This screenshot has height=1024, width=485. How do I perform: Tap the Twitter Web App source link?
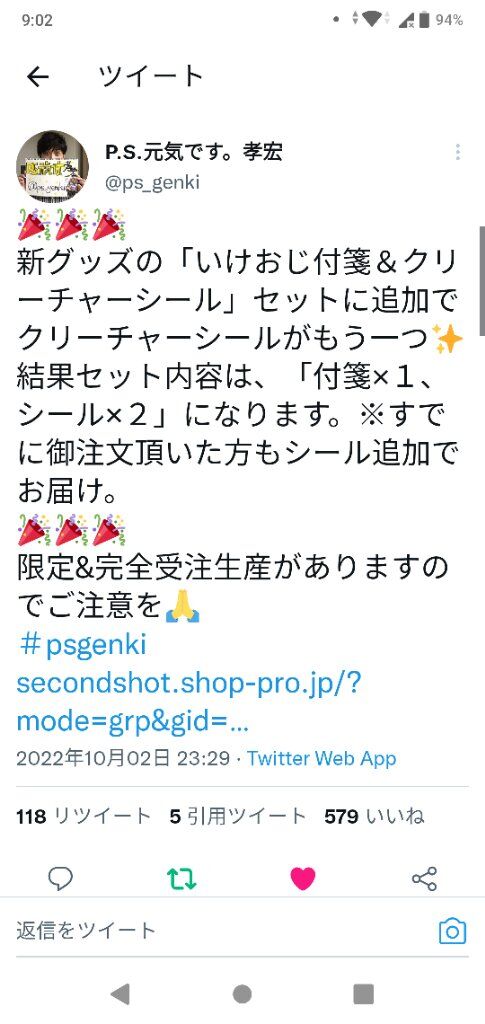(x=322, y=758)
